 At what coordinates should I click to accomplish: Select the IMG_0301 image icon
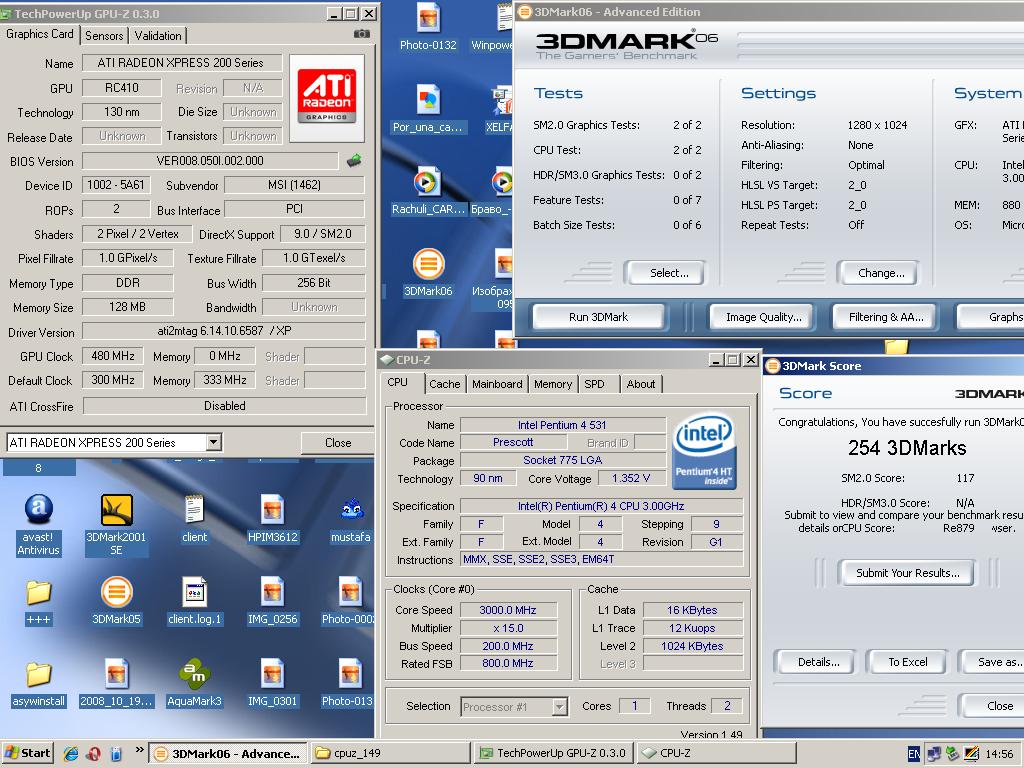pos(272,682)
